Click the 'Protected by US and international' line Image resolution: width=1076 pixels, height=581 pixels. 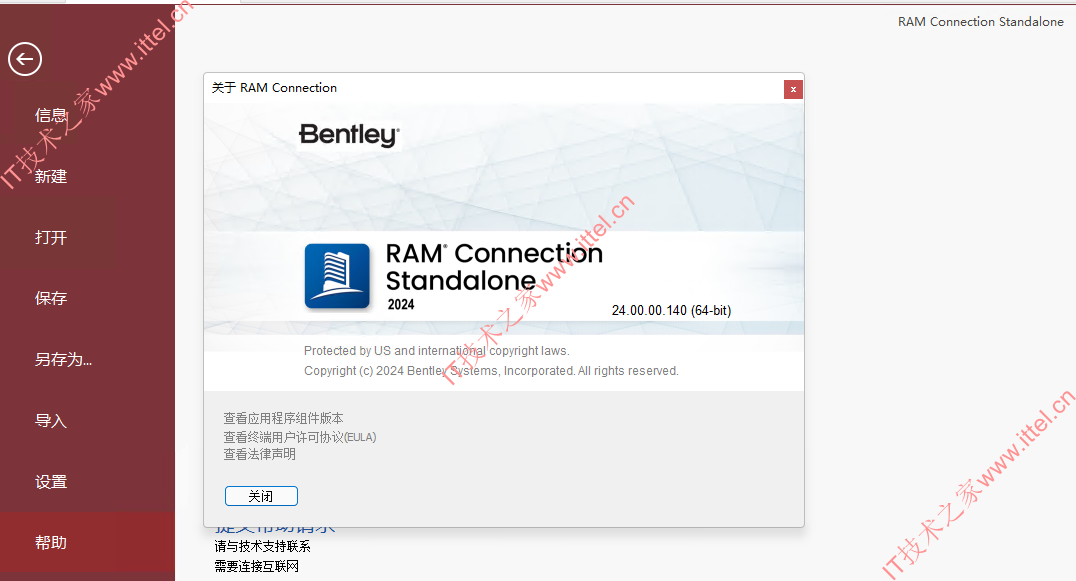pyautogui.click(x=436, y=351)
